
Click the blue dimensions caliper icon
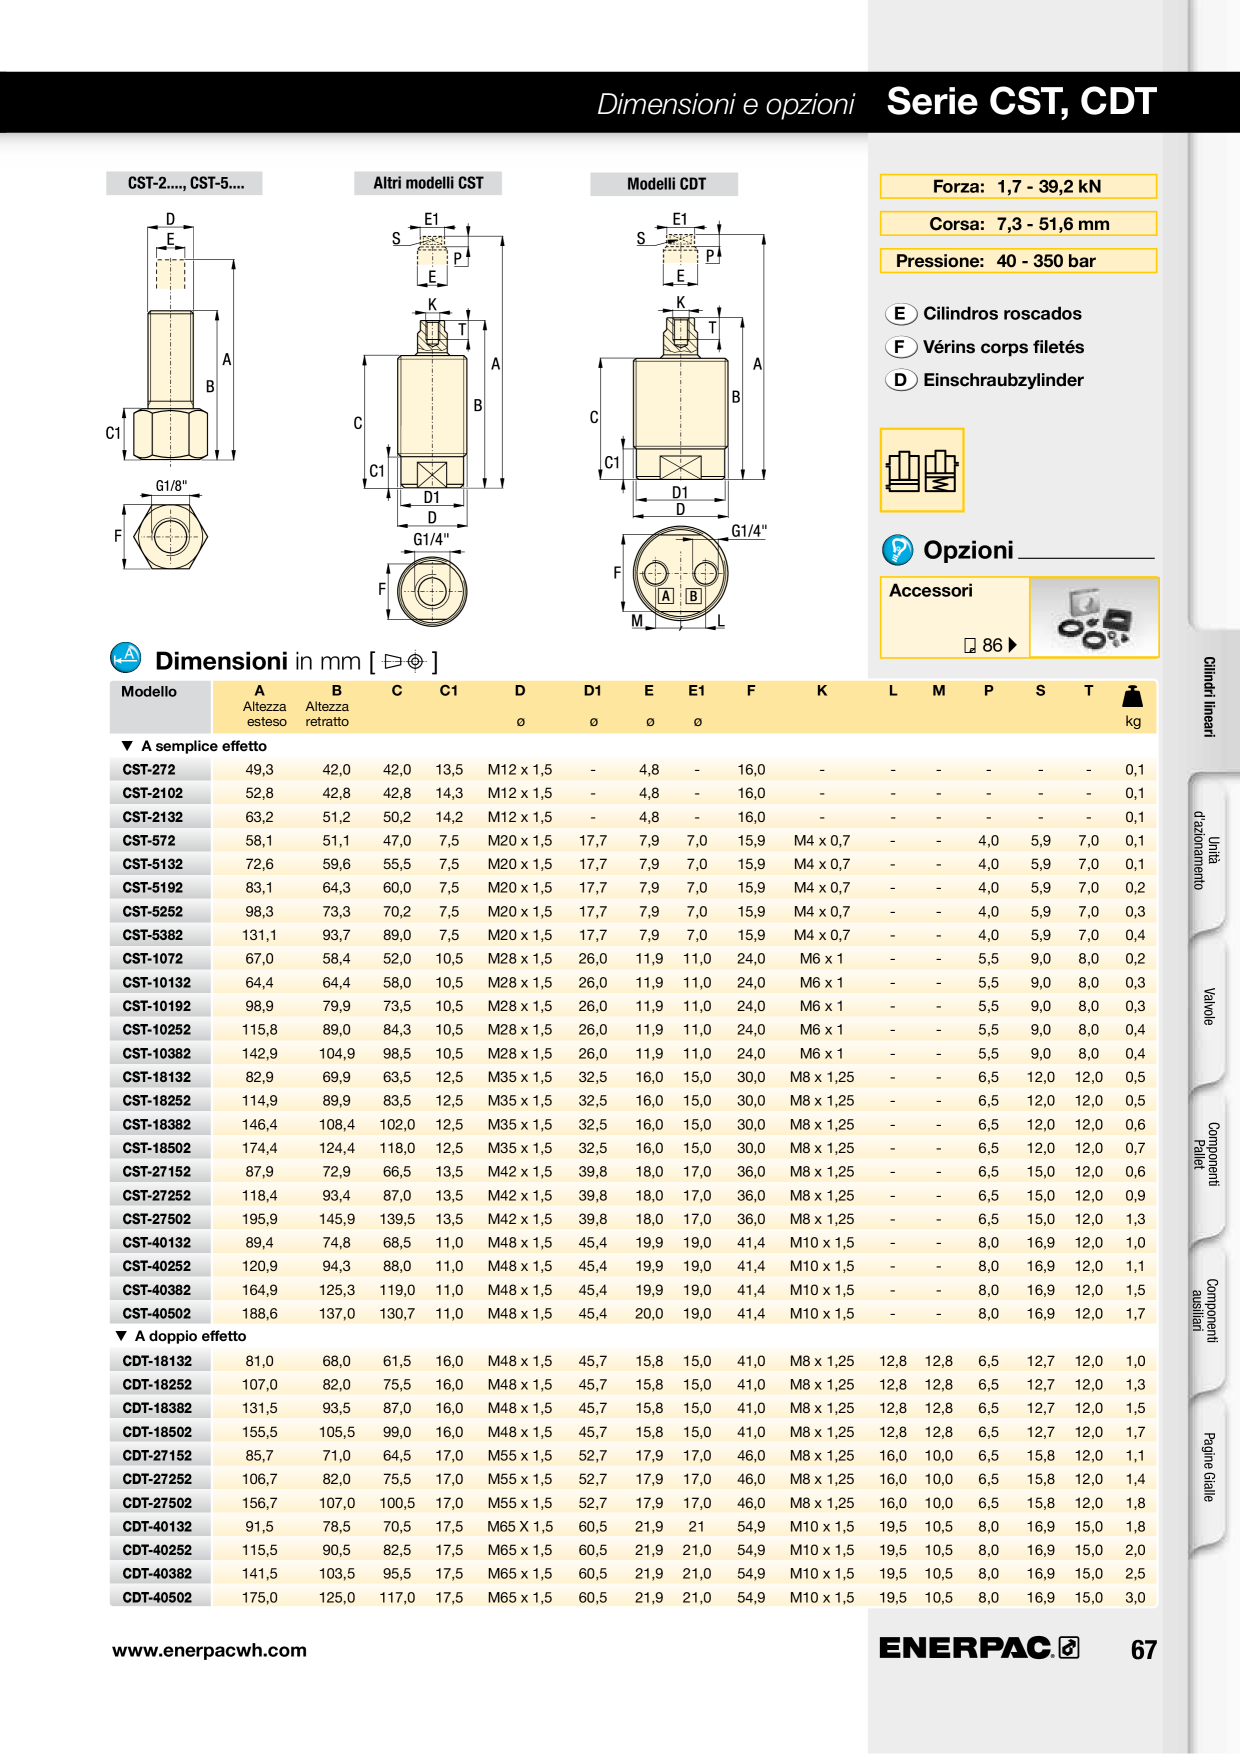pyautogui.click(x=126, y=658)
